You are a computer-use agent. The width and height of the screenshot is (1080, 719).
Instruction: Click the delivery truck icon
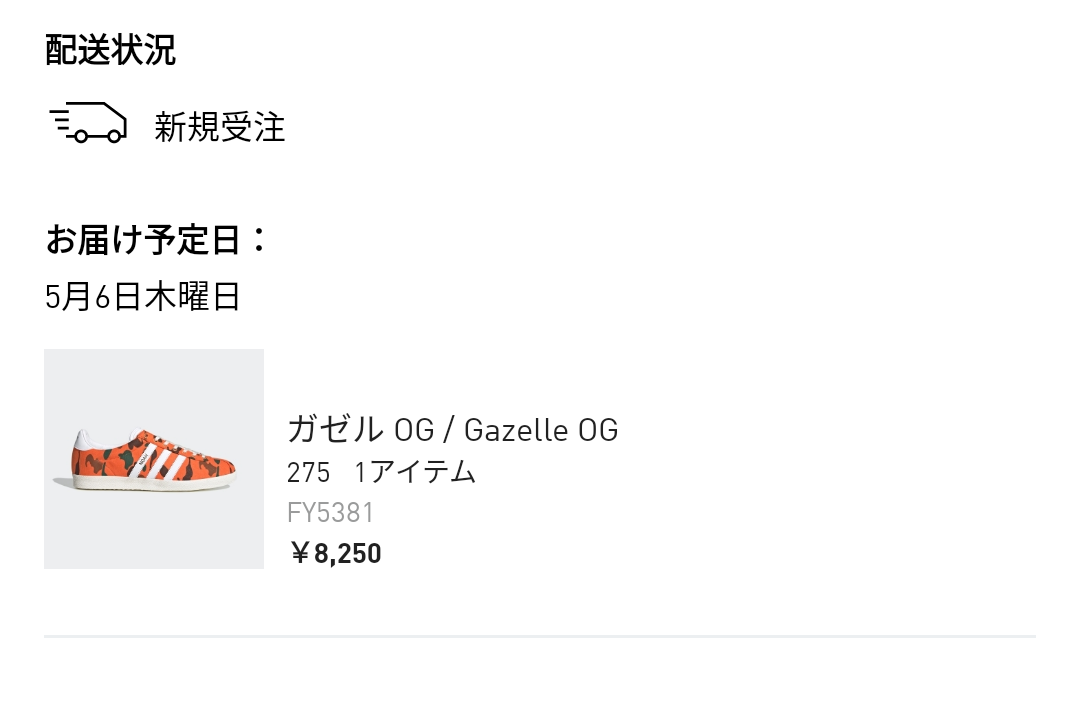point(89,124)
